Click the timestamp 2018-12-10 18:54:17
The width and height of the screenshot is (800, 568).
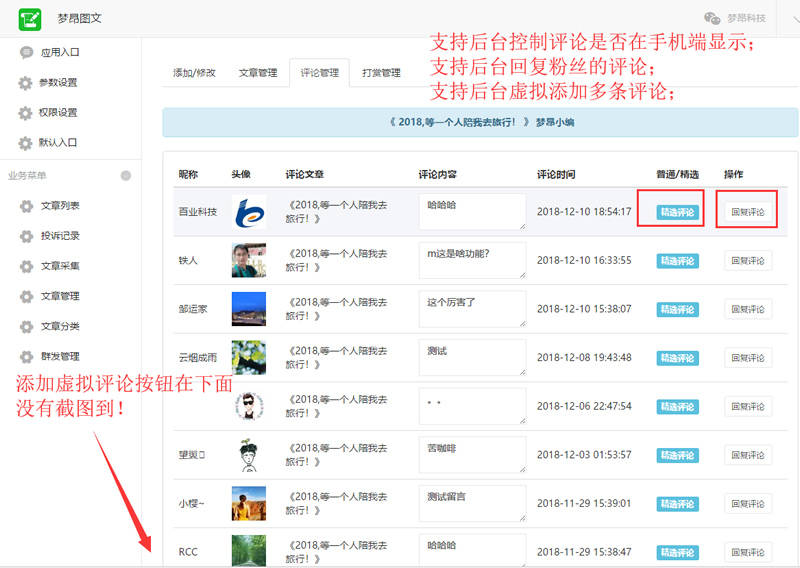click(x=584, y=212)
